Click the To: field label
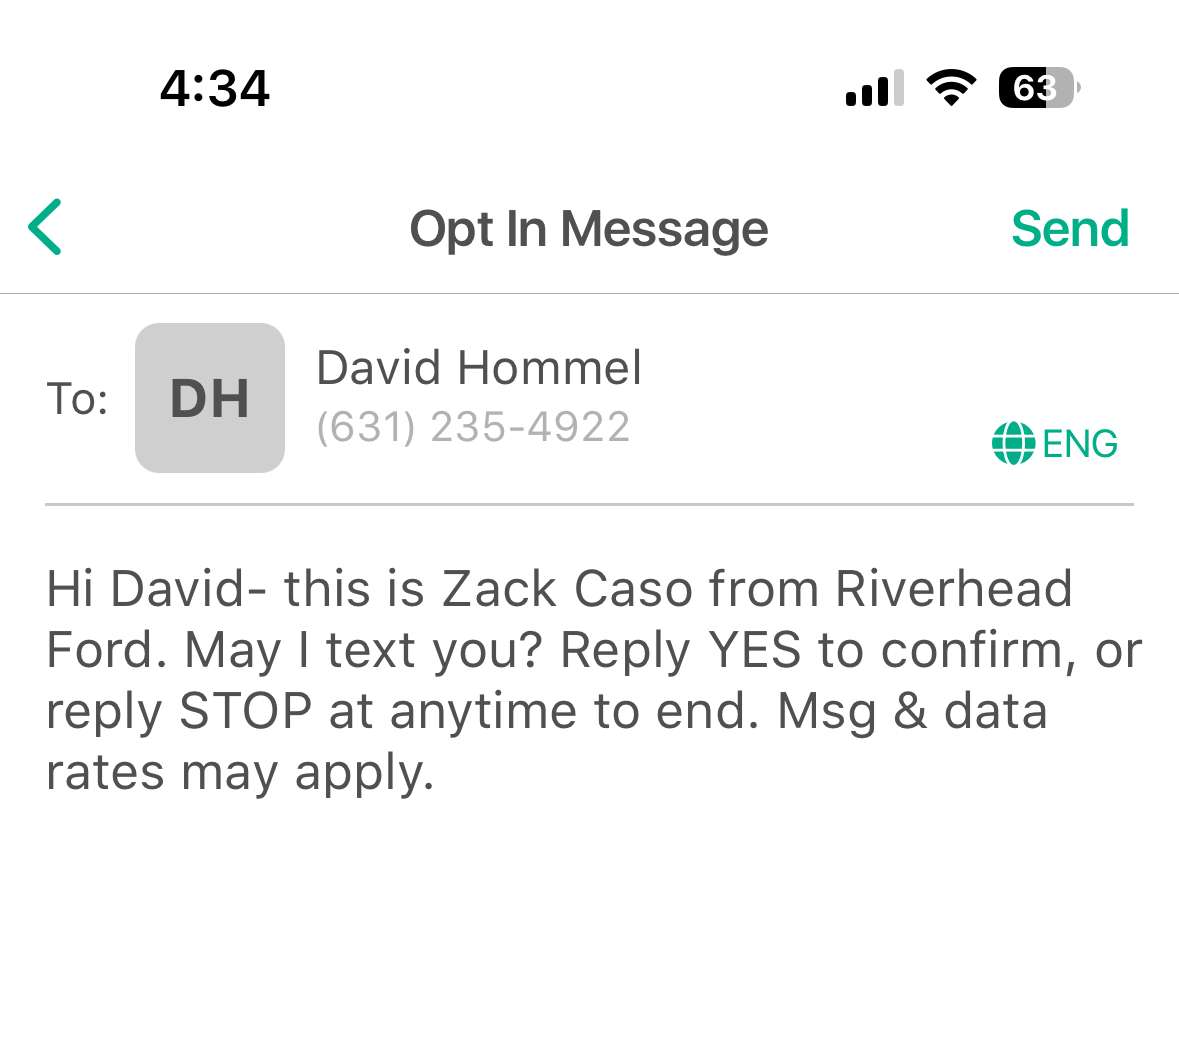1179x1064 pixels. pos(77,399)
